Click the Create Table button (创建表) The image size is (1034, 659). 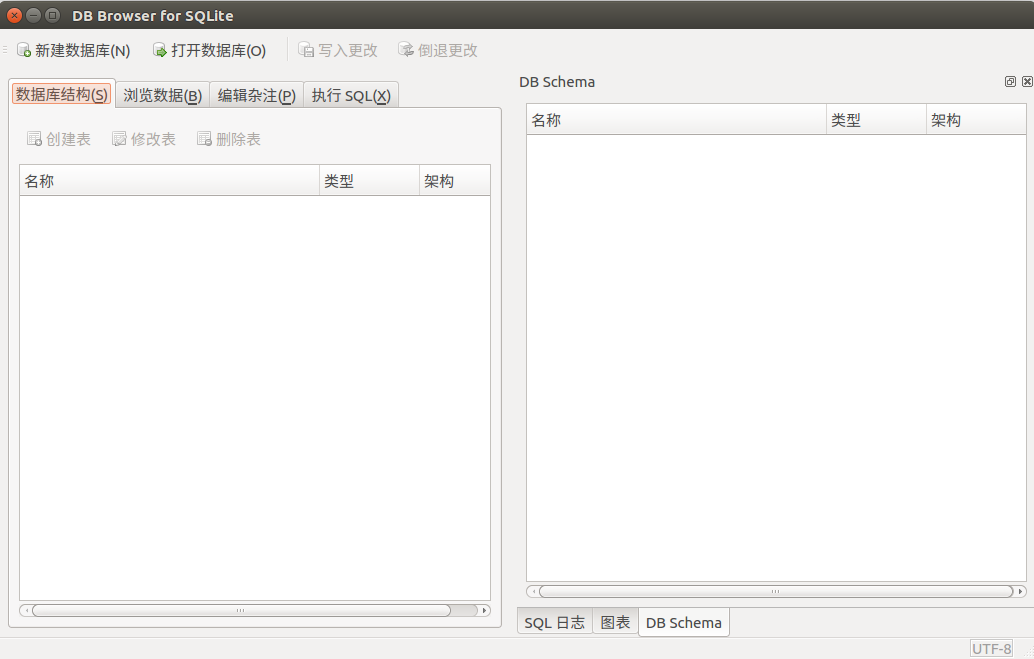click(x=59, y=139)
